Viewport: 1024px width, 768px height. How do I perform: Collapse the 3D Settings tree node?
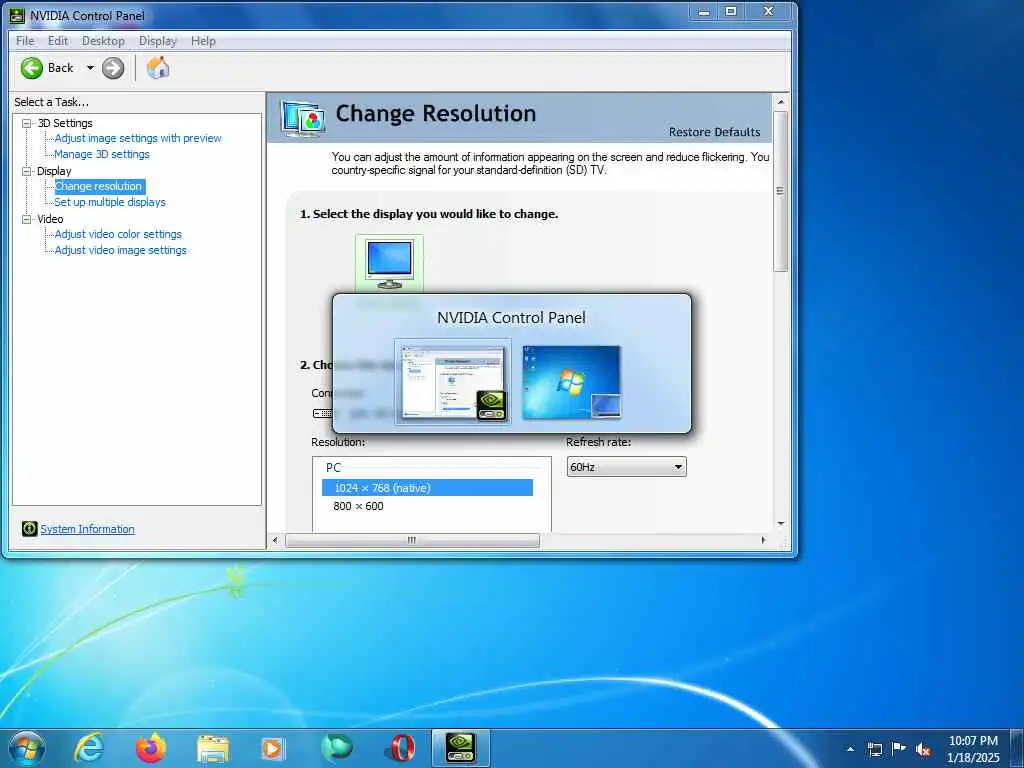pyautogui.click(x=27, y=123)
